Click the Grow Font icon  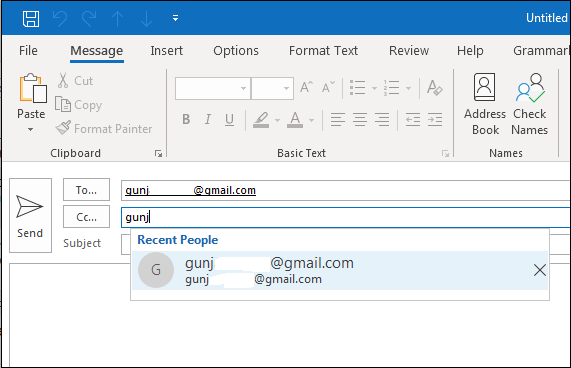[306, 87]
